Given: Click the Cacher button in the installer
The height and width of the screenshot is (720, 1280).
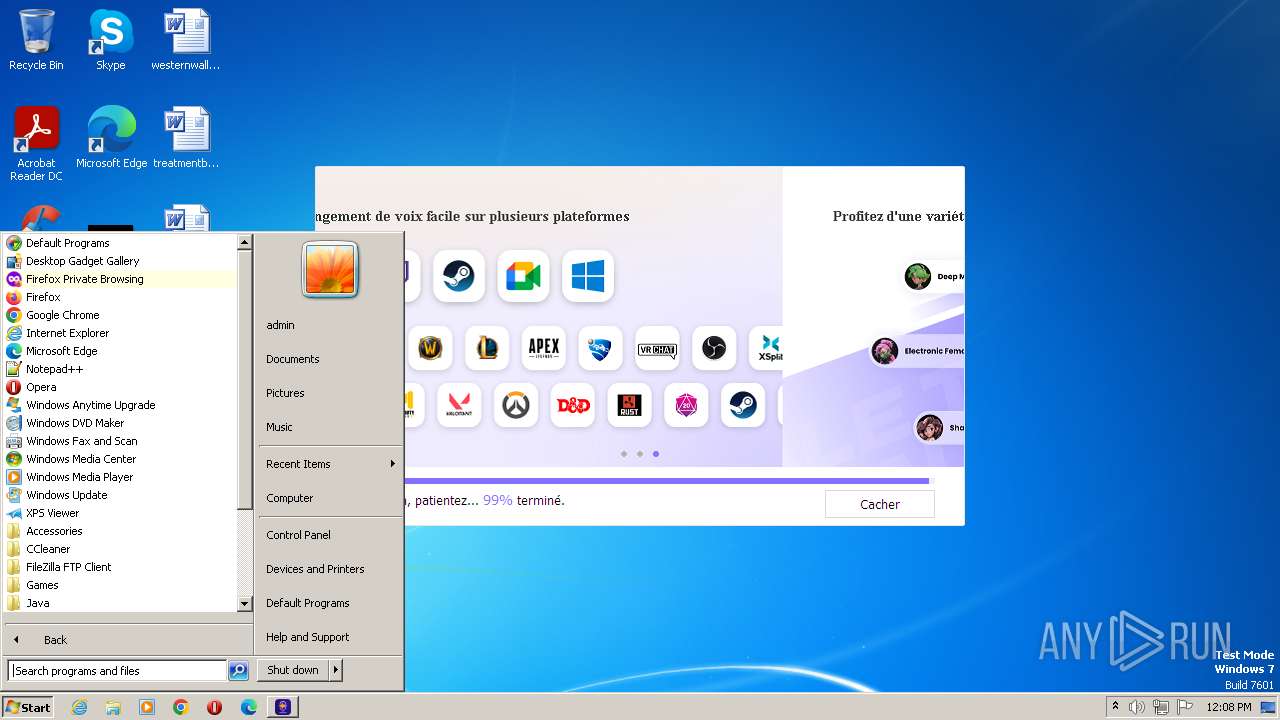Looking at the screenshot, I should pyautogui.click(x=880, y=504).
